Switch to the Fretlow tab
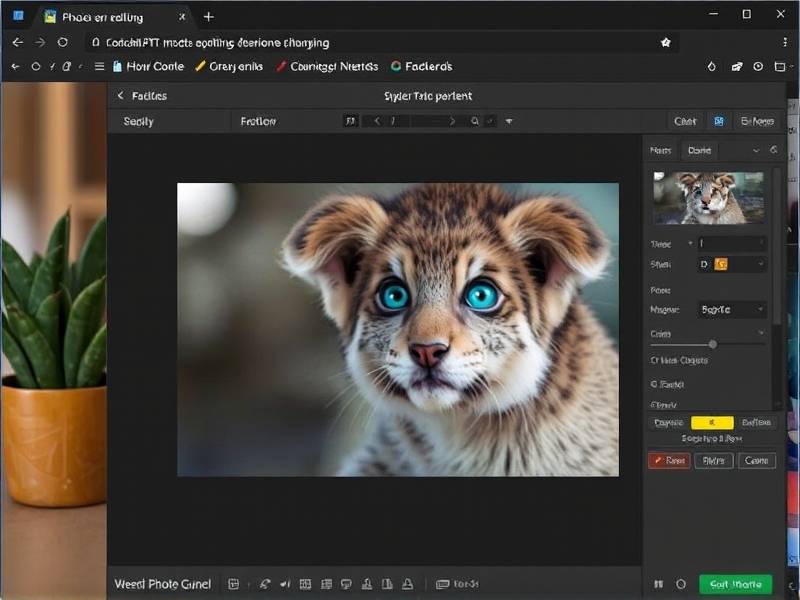Screen dimensions: 800x600 pyautogui.click(x=258, y=121)
